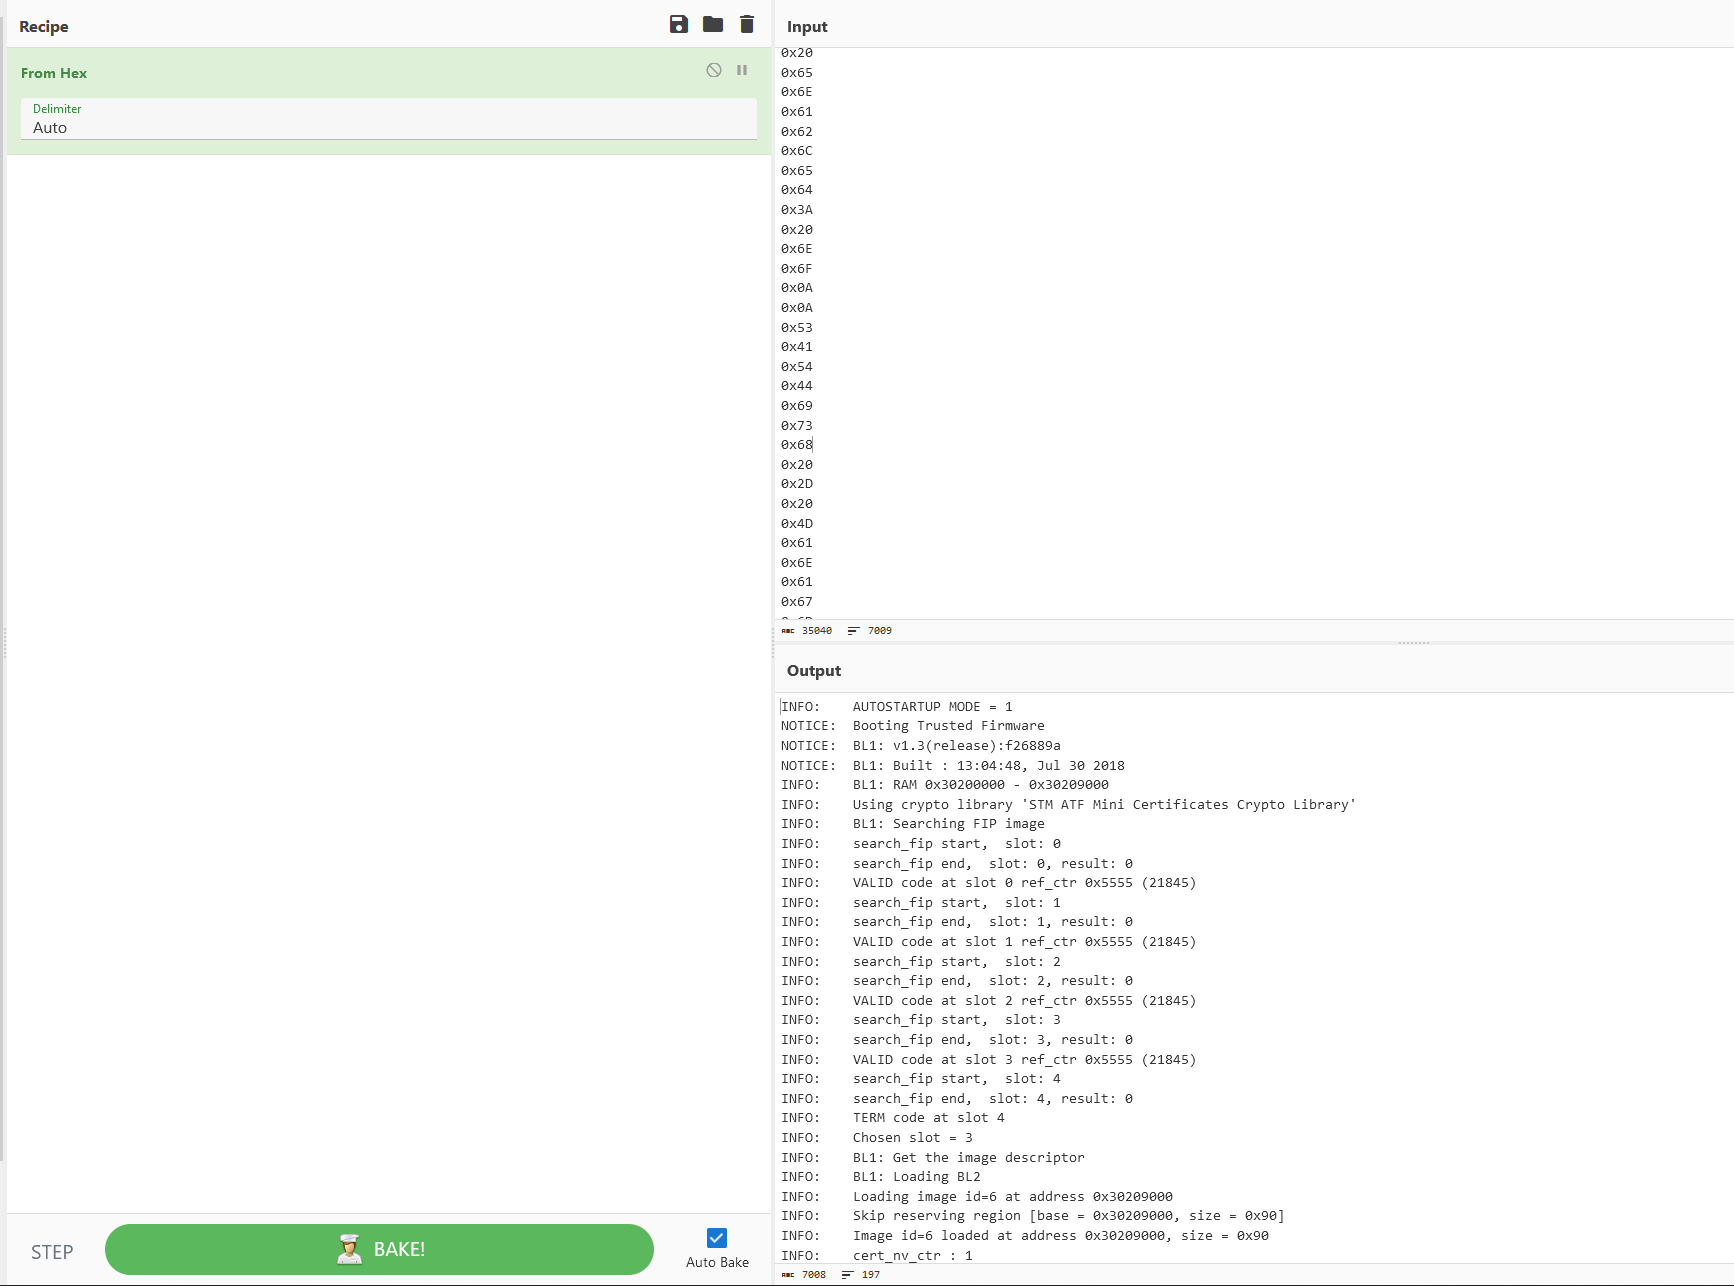Click the input line count 7009
Image resolution: width=1734 pixels, height=1286 pixels.
870,631
